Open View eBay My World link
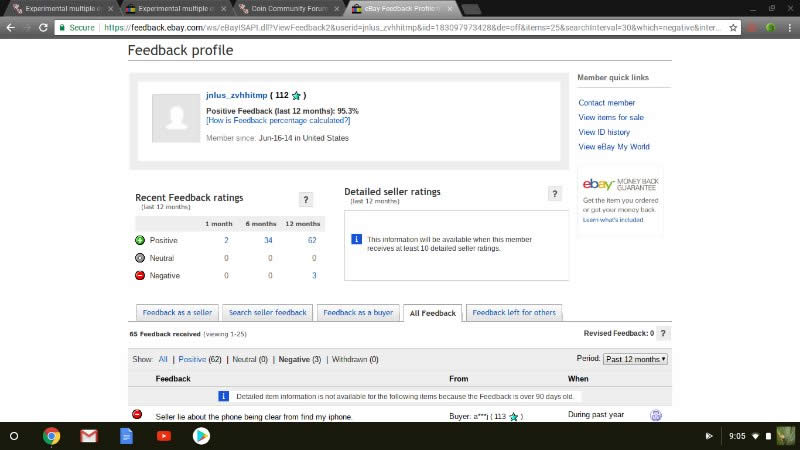Viewport: 800px width, 450px height. pos(614,147)
